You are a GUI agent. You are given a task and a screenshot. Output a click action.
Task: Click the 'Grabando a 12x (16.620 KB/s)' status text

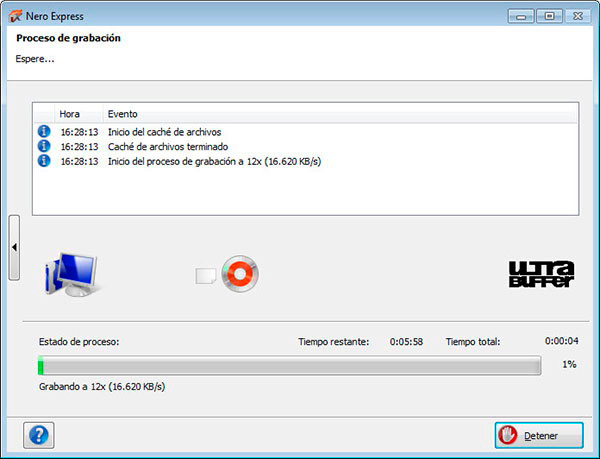pos(102,387)
